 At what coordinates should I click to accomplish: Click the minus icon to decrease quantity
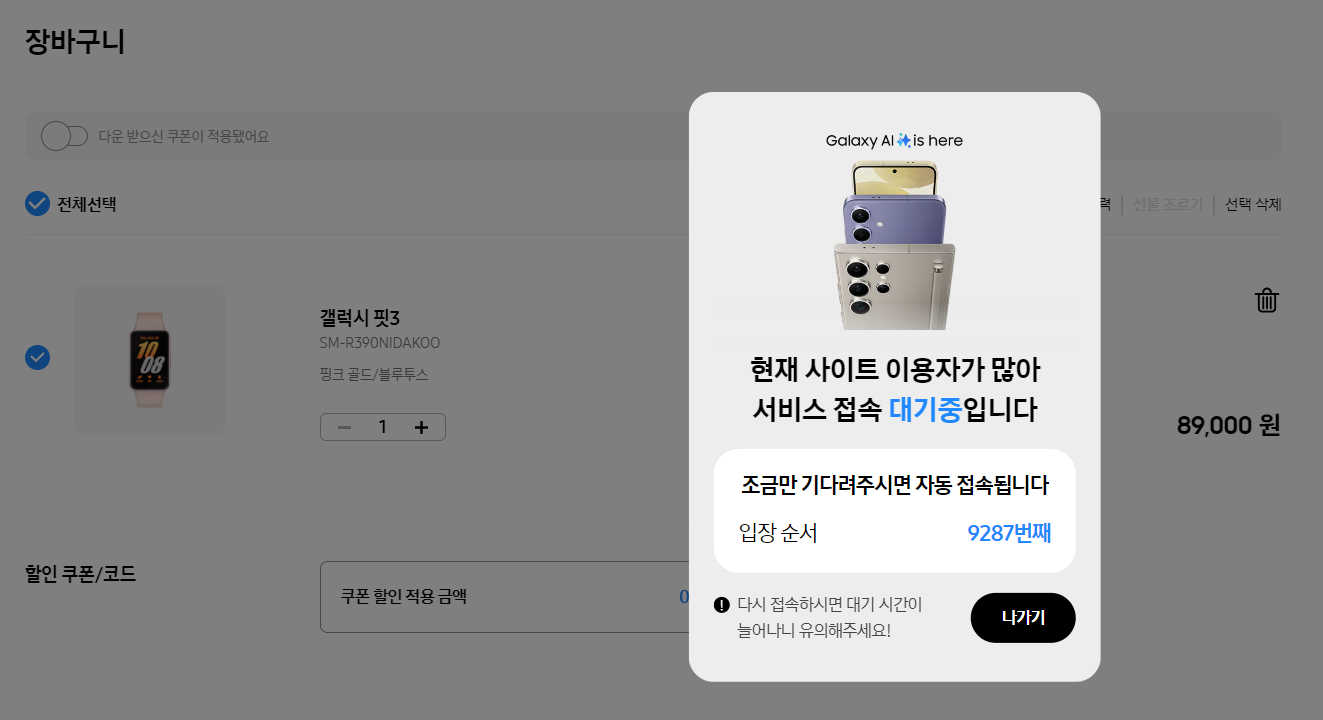[344, 426]
